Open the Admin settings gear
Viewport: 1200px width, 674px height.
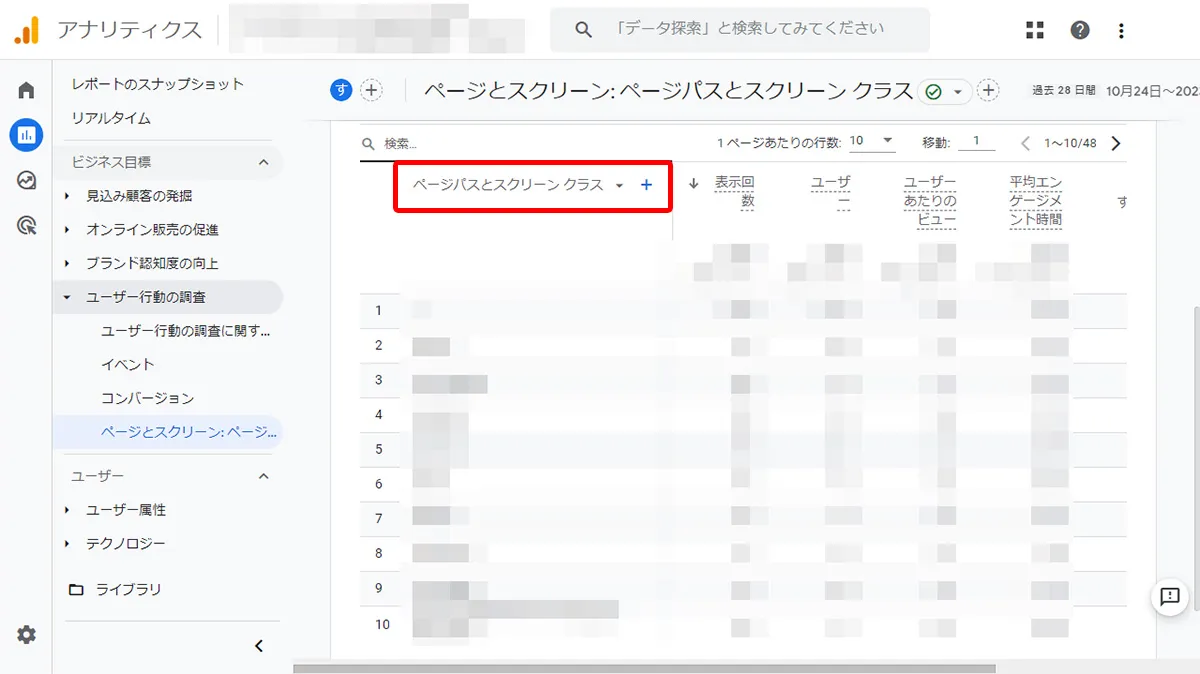pyautogui.click(x=25, y=635)
